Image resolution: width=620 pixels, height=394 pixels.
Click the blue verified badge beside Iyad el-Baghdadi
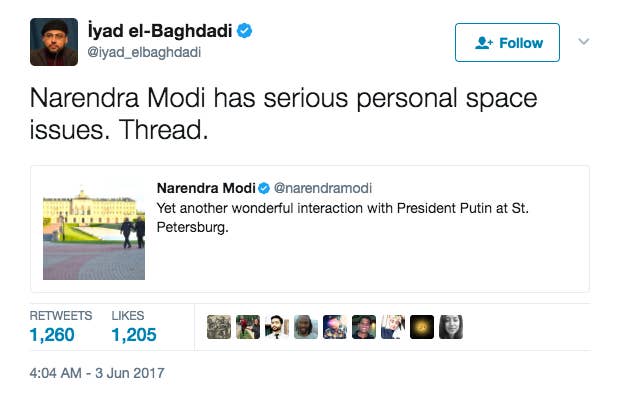coord(244,30)
